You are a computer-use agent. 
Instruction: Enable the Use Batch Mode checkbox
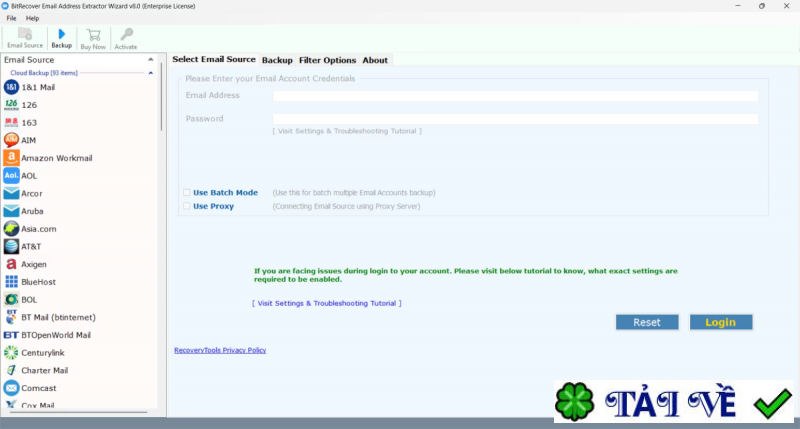pyautogui.click(x=187, y=192)
